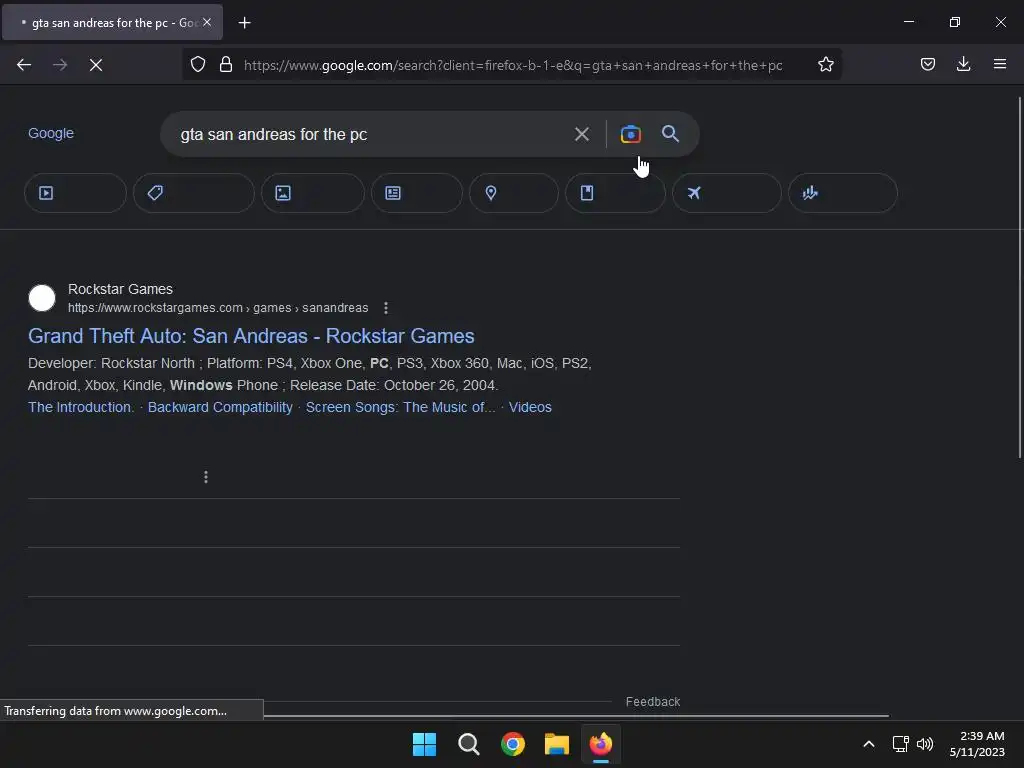Image resolution: width=1024 pixels, height=768 pixels.
Task: Go to the Google home logo
Action: pos(51,133)
